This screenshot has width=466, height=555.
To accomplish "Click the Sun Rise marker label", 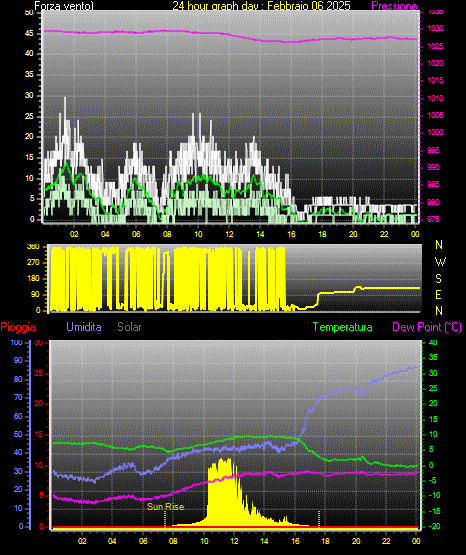I will click(x=166, y=507).
